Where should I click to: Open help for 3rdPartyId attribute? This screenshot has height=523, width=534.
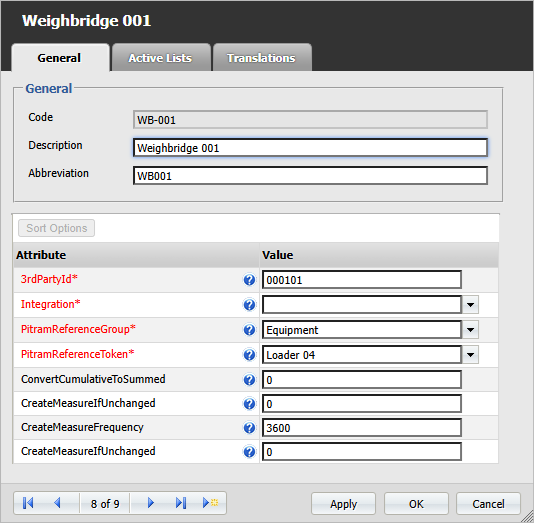tap(249, 280)
